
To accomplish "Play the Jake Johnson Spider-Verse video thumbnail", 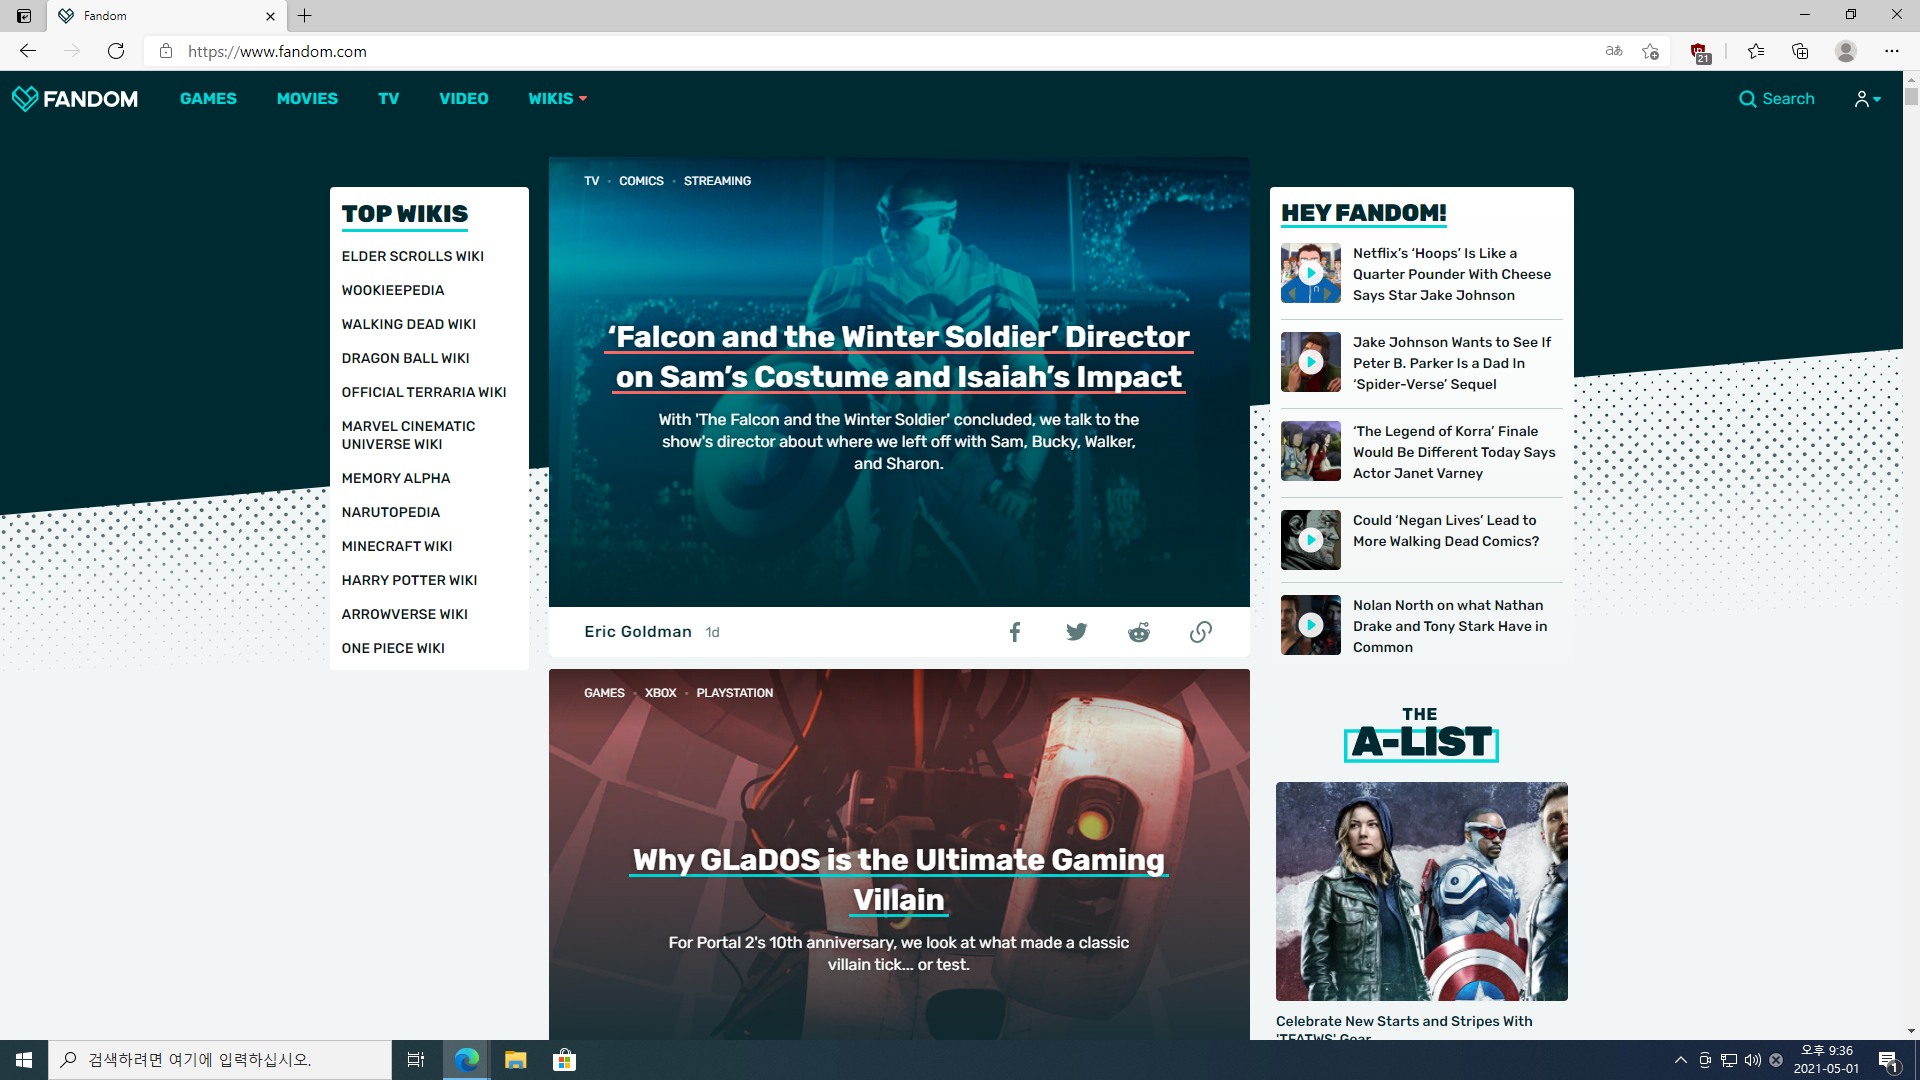I will pyautogui.click(x=1310, y=362).
